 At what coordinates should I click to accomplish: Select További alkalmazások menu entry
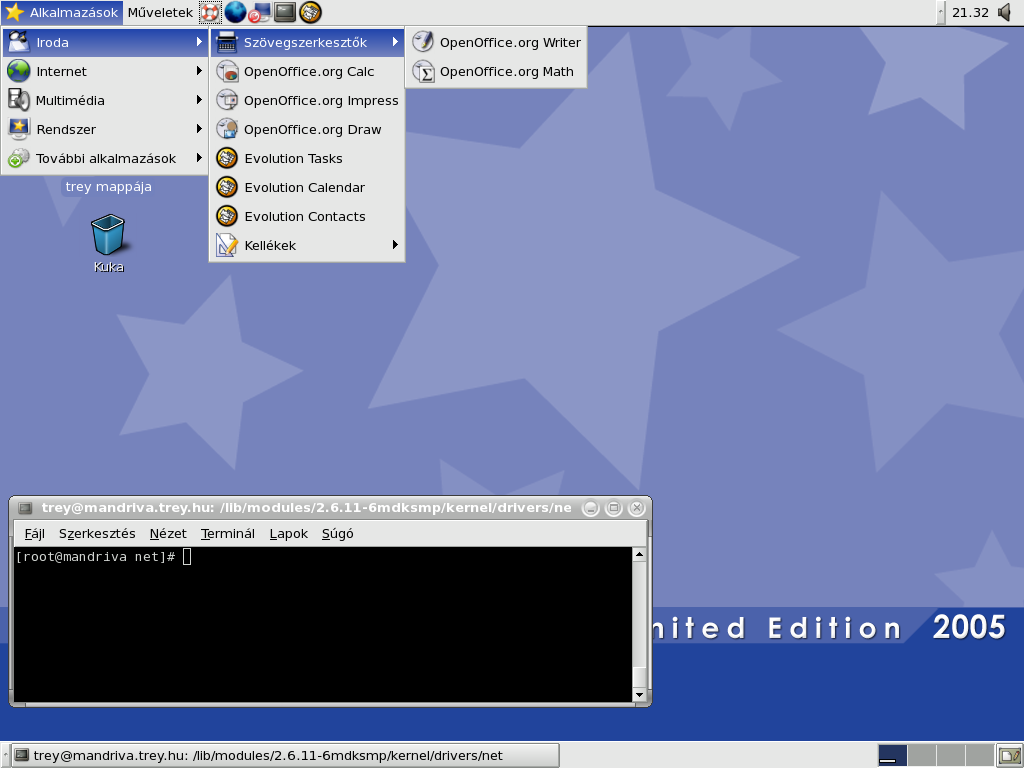tap(105, 158)
